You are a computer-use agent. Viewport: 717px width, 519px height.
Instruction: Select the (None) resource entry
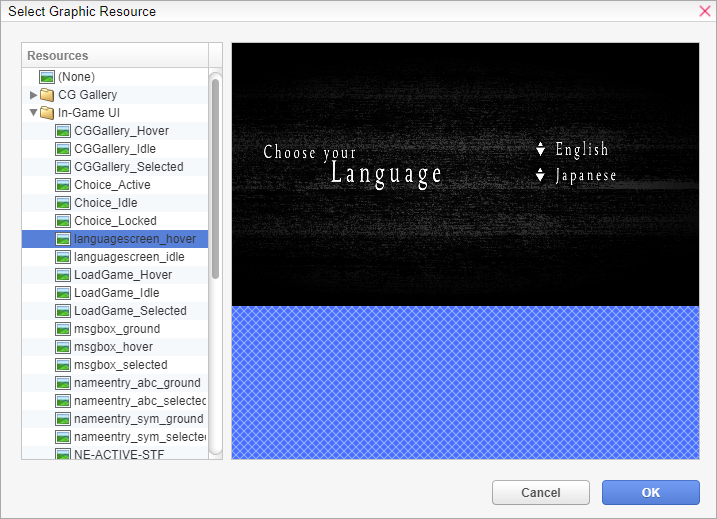(x=76, y=77)
